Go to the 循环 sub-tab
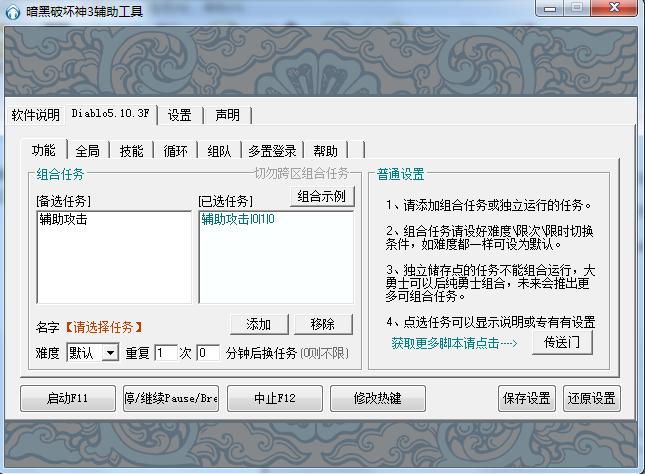645x474 pixels. (x=175, y=151)
